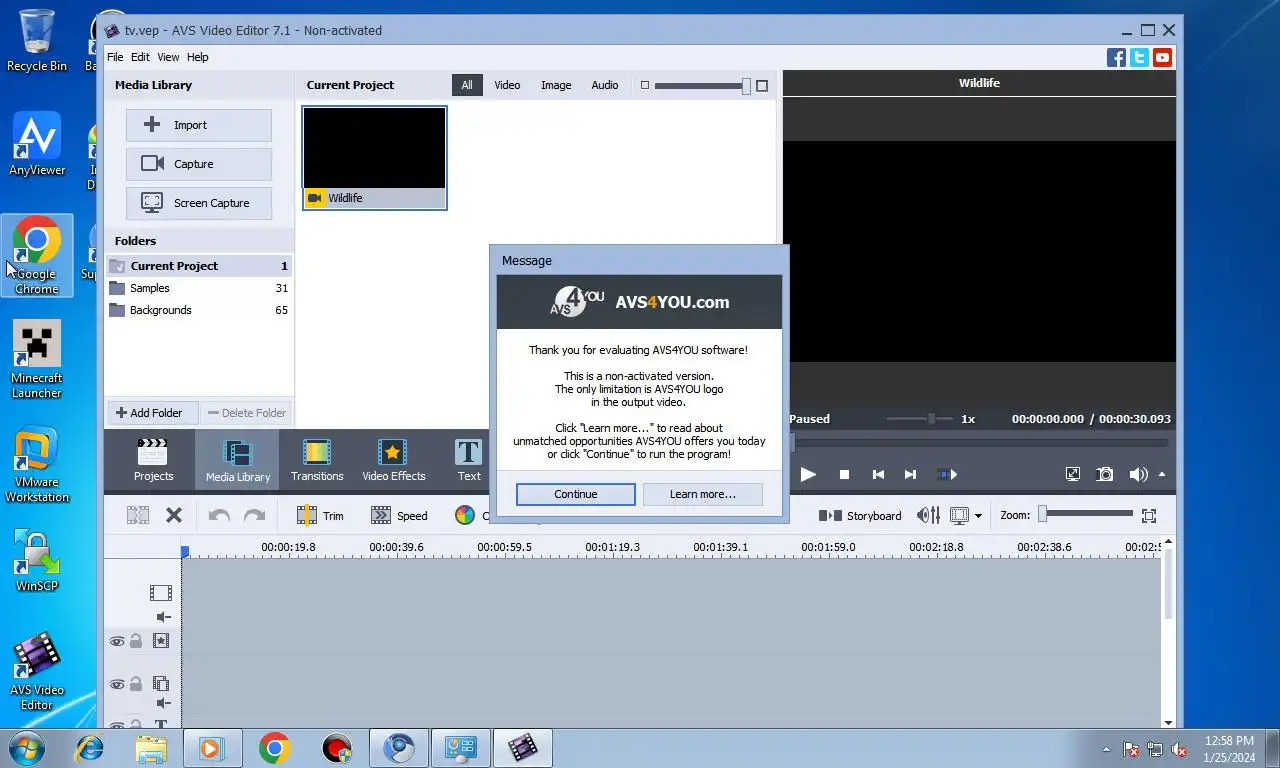Screen dimensions: 1280x768
Task: Click the Learn more... button
Action: (702, 494)
